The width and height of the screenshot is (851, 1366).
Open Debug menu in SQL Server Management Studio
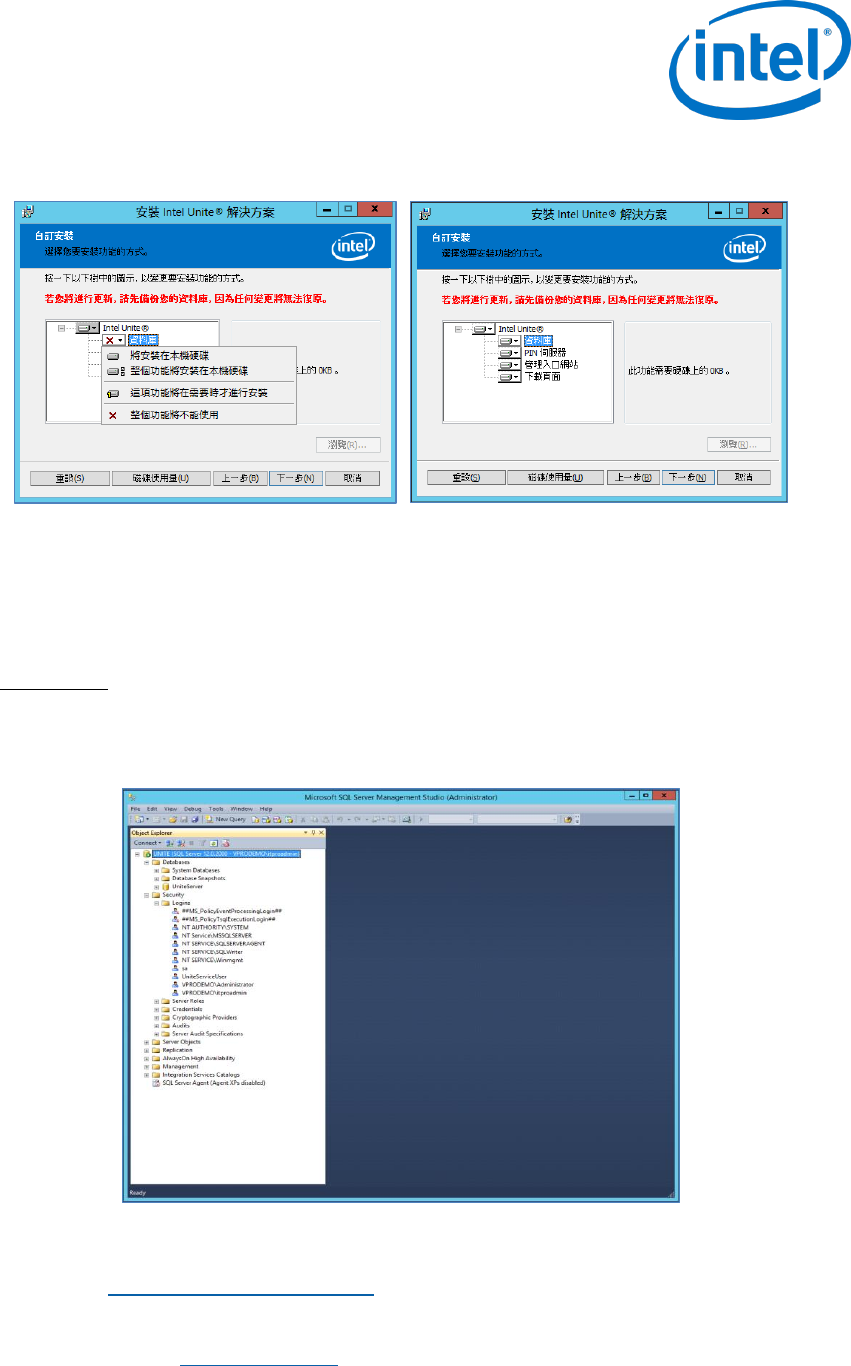point(192,809)
